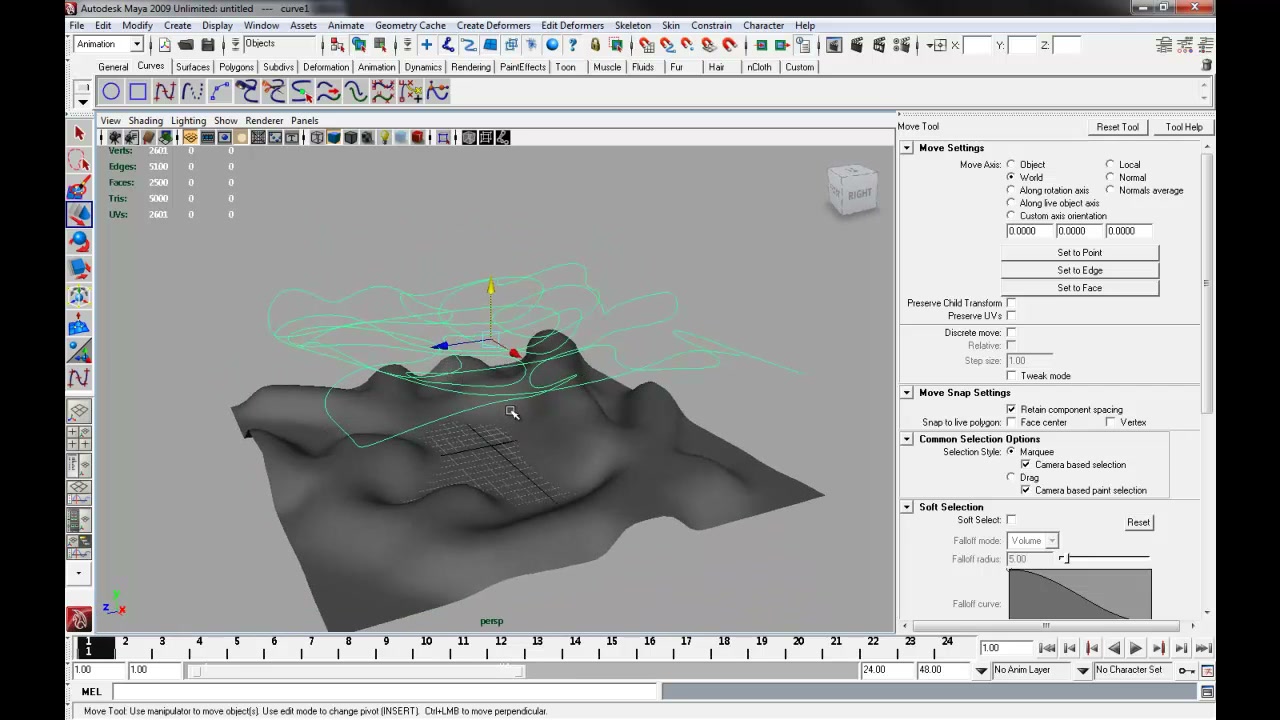Select Object move axis radio
The width and height of the screenshot is (1280, 720).
pyautogui.click(x=1011, y=165)
